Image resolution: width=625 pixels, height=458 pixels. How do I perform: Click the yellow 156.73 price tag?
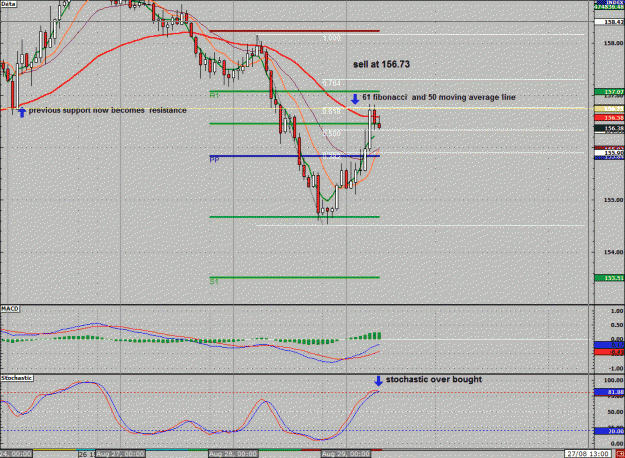609,109
